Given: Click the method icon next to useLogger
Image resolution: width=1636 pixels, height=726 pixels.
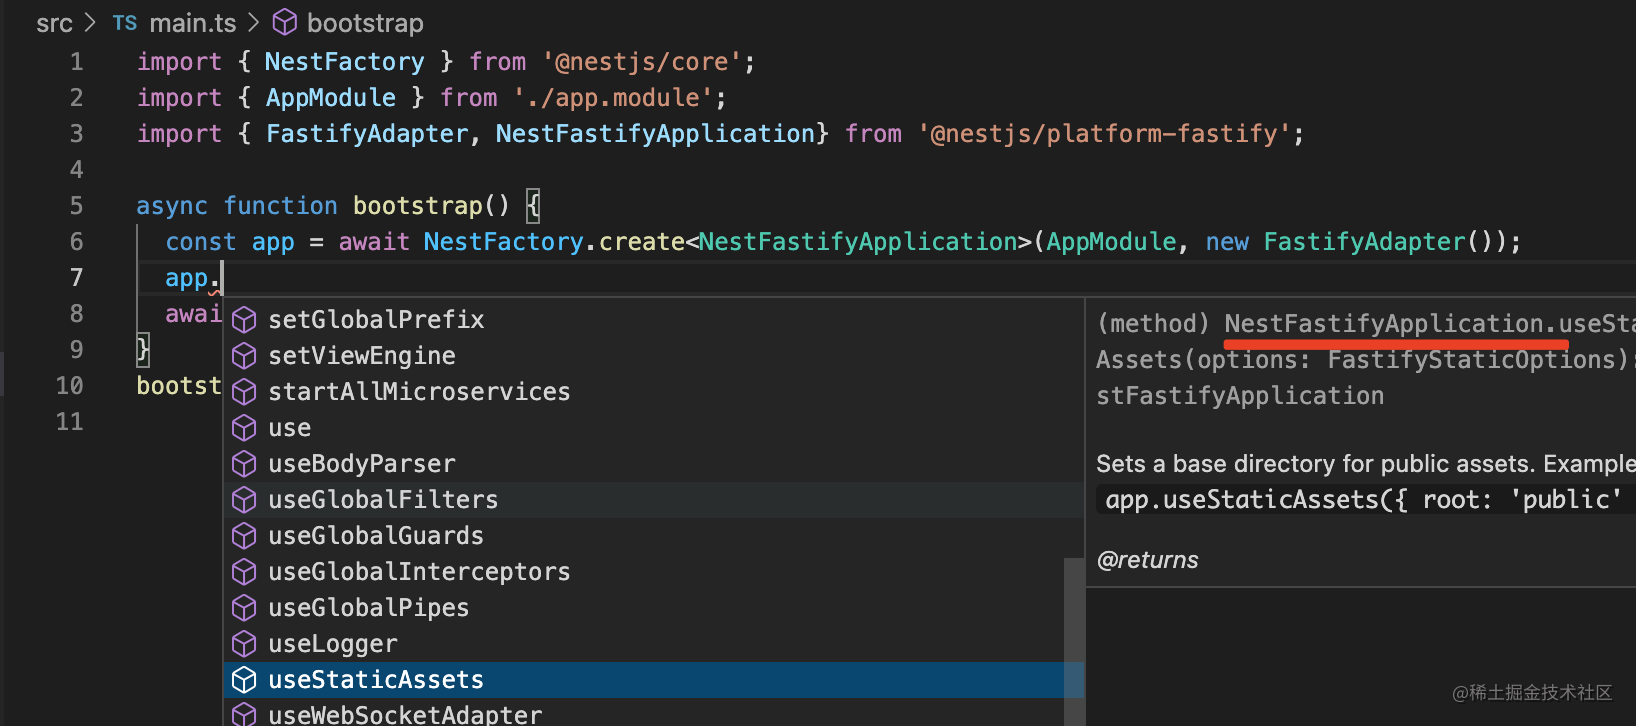Looking at the screenshot, I should click(x=244, y=644).
